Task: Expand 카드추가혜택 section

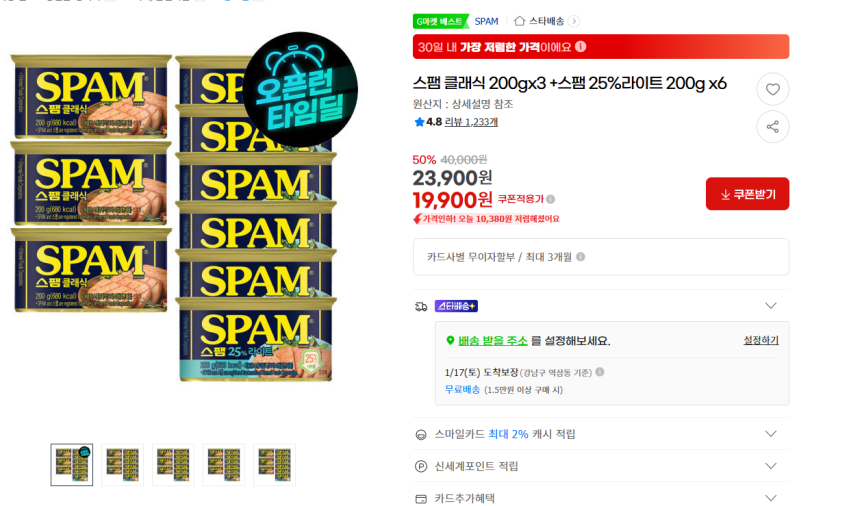Action: pos(770,498)
